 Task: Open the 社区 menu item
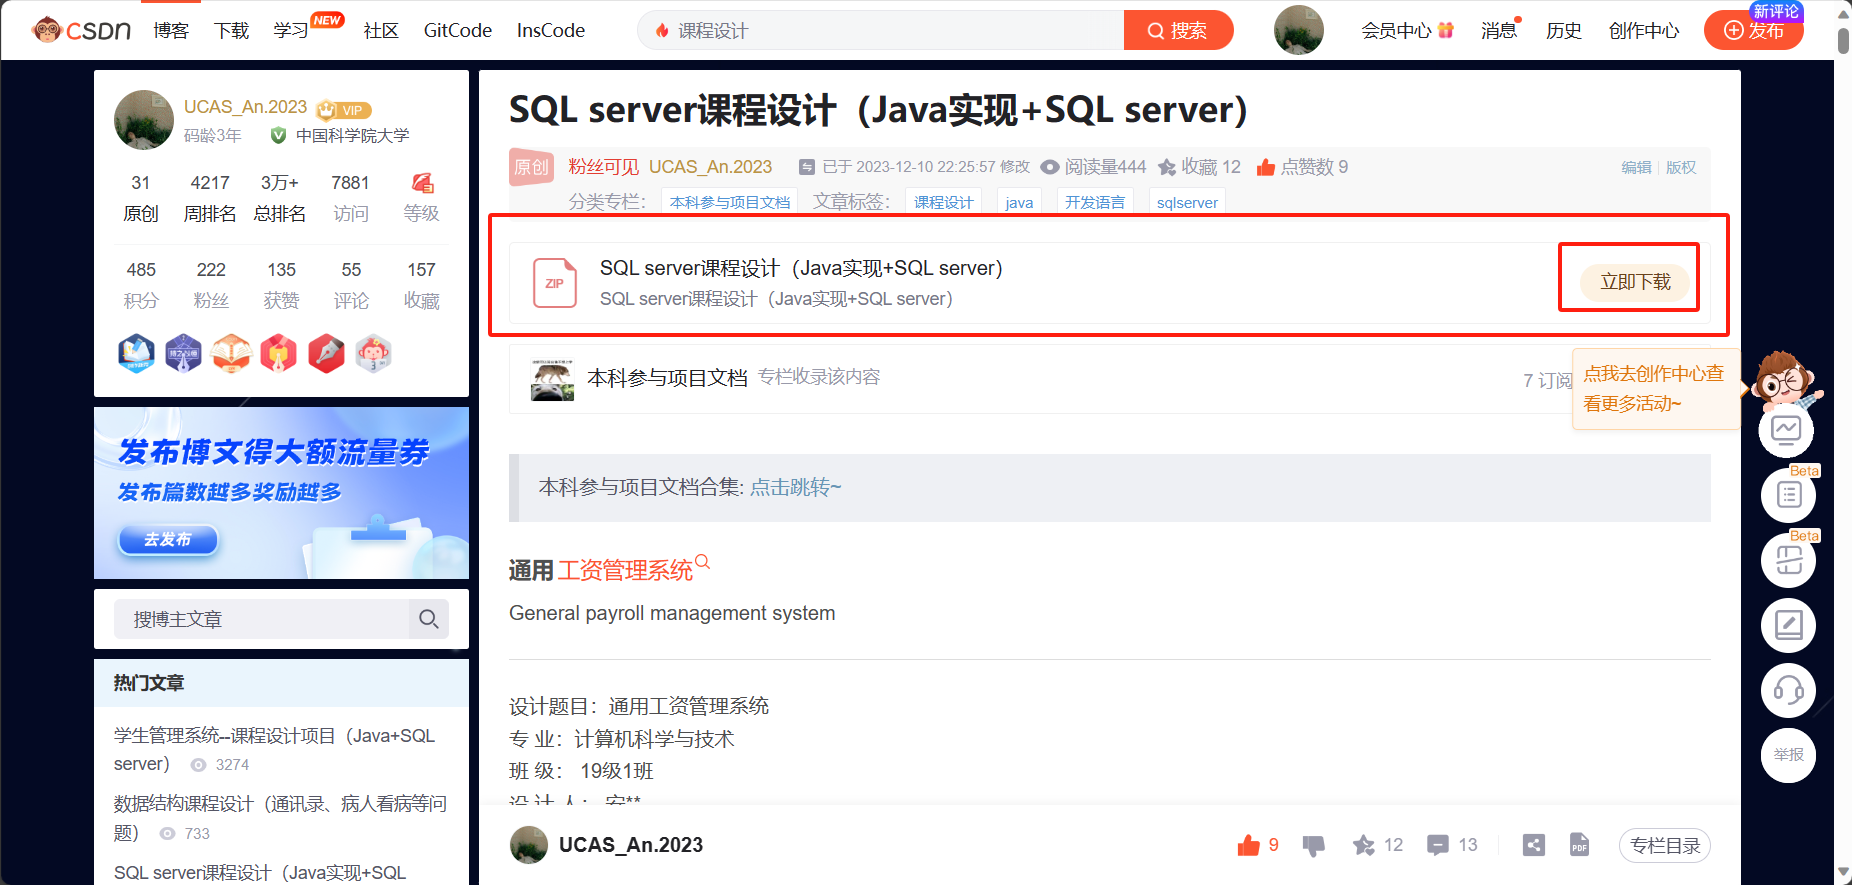[381, 31]
